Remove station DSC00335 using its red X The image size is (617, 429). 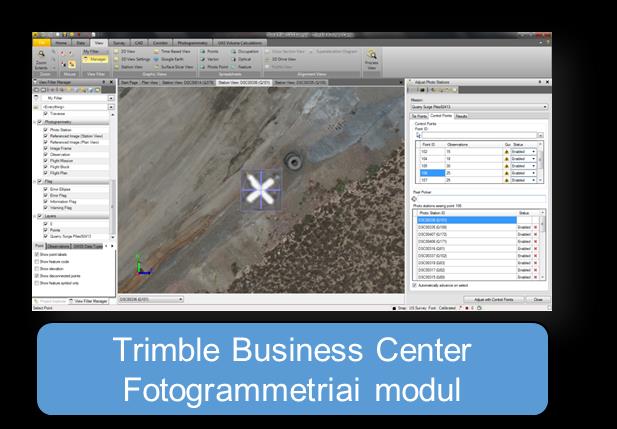(535, 227)
